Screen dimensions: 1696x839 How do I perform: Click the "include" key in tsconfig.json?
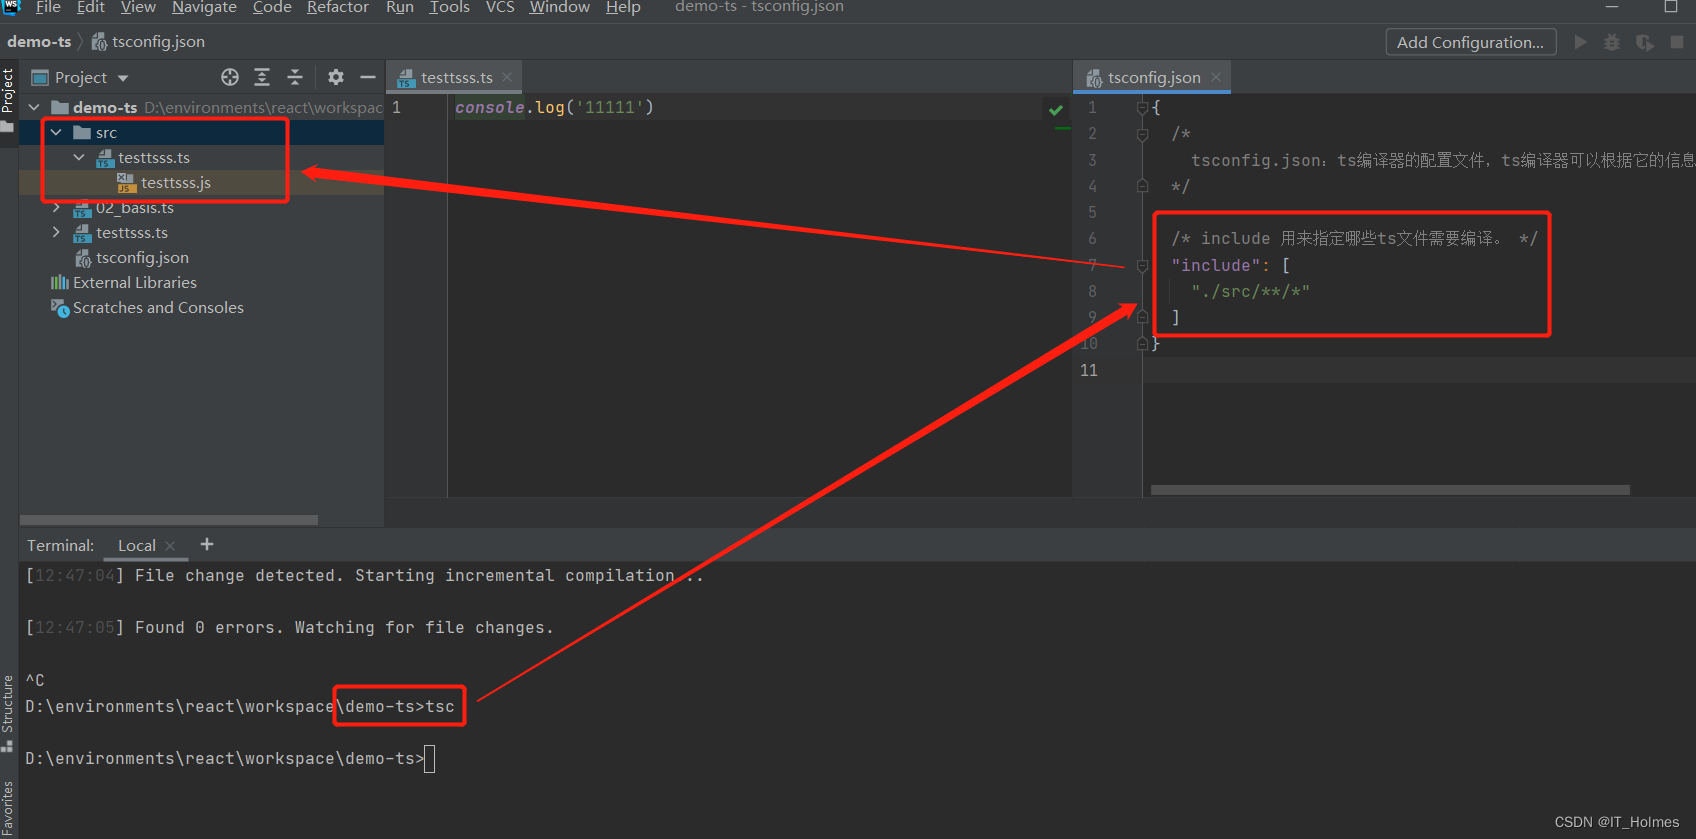1216,265
